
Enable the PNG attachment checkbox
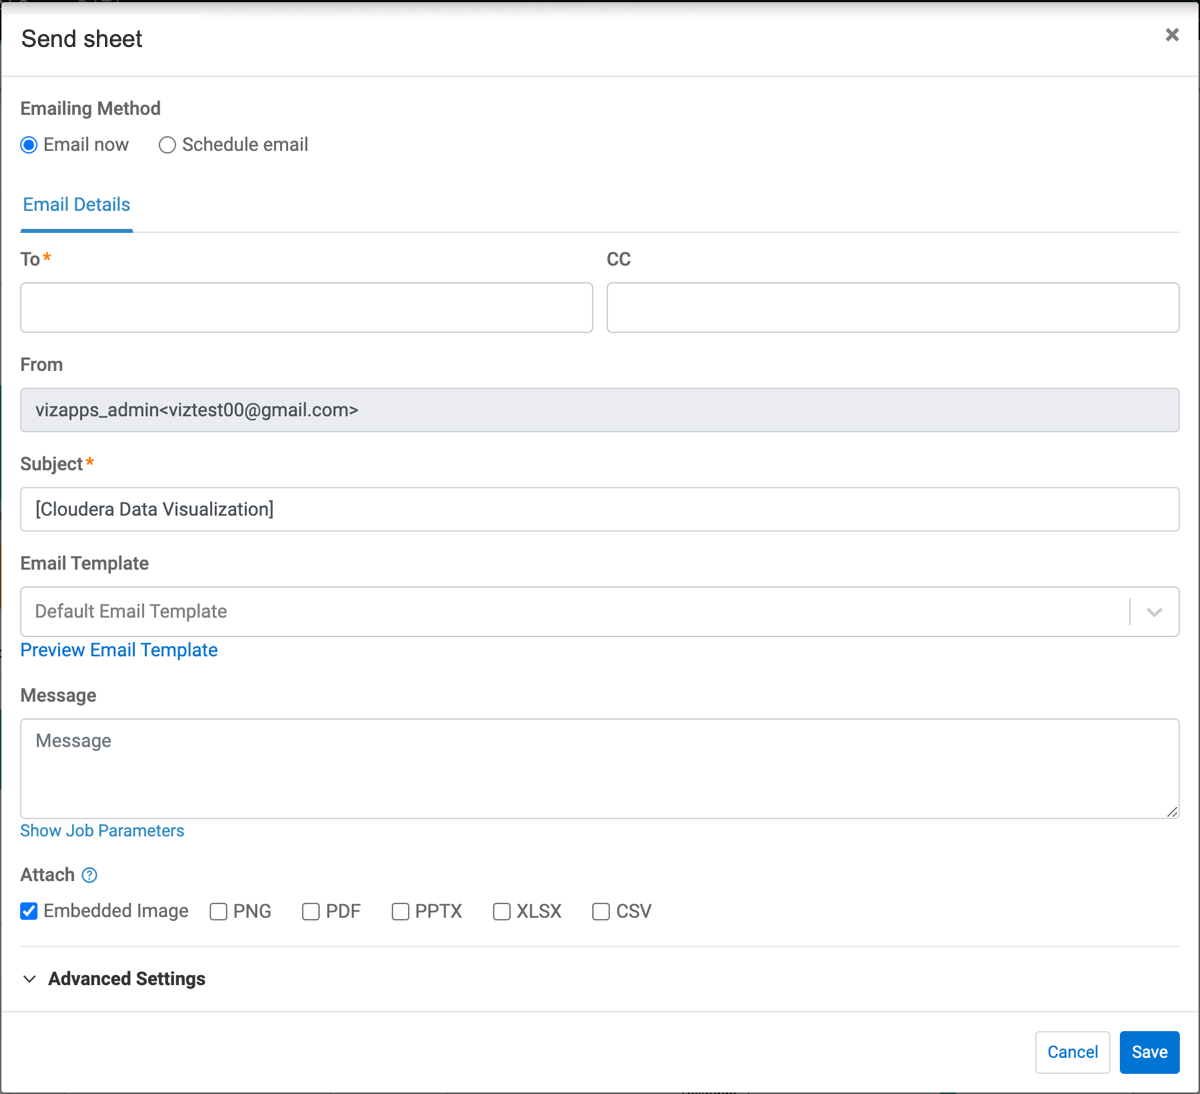218,912
